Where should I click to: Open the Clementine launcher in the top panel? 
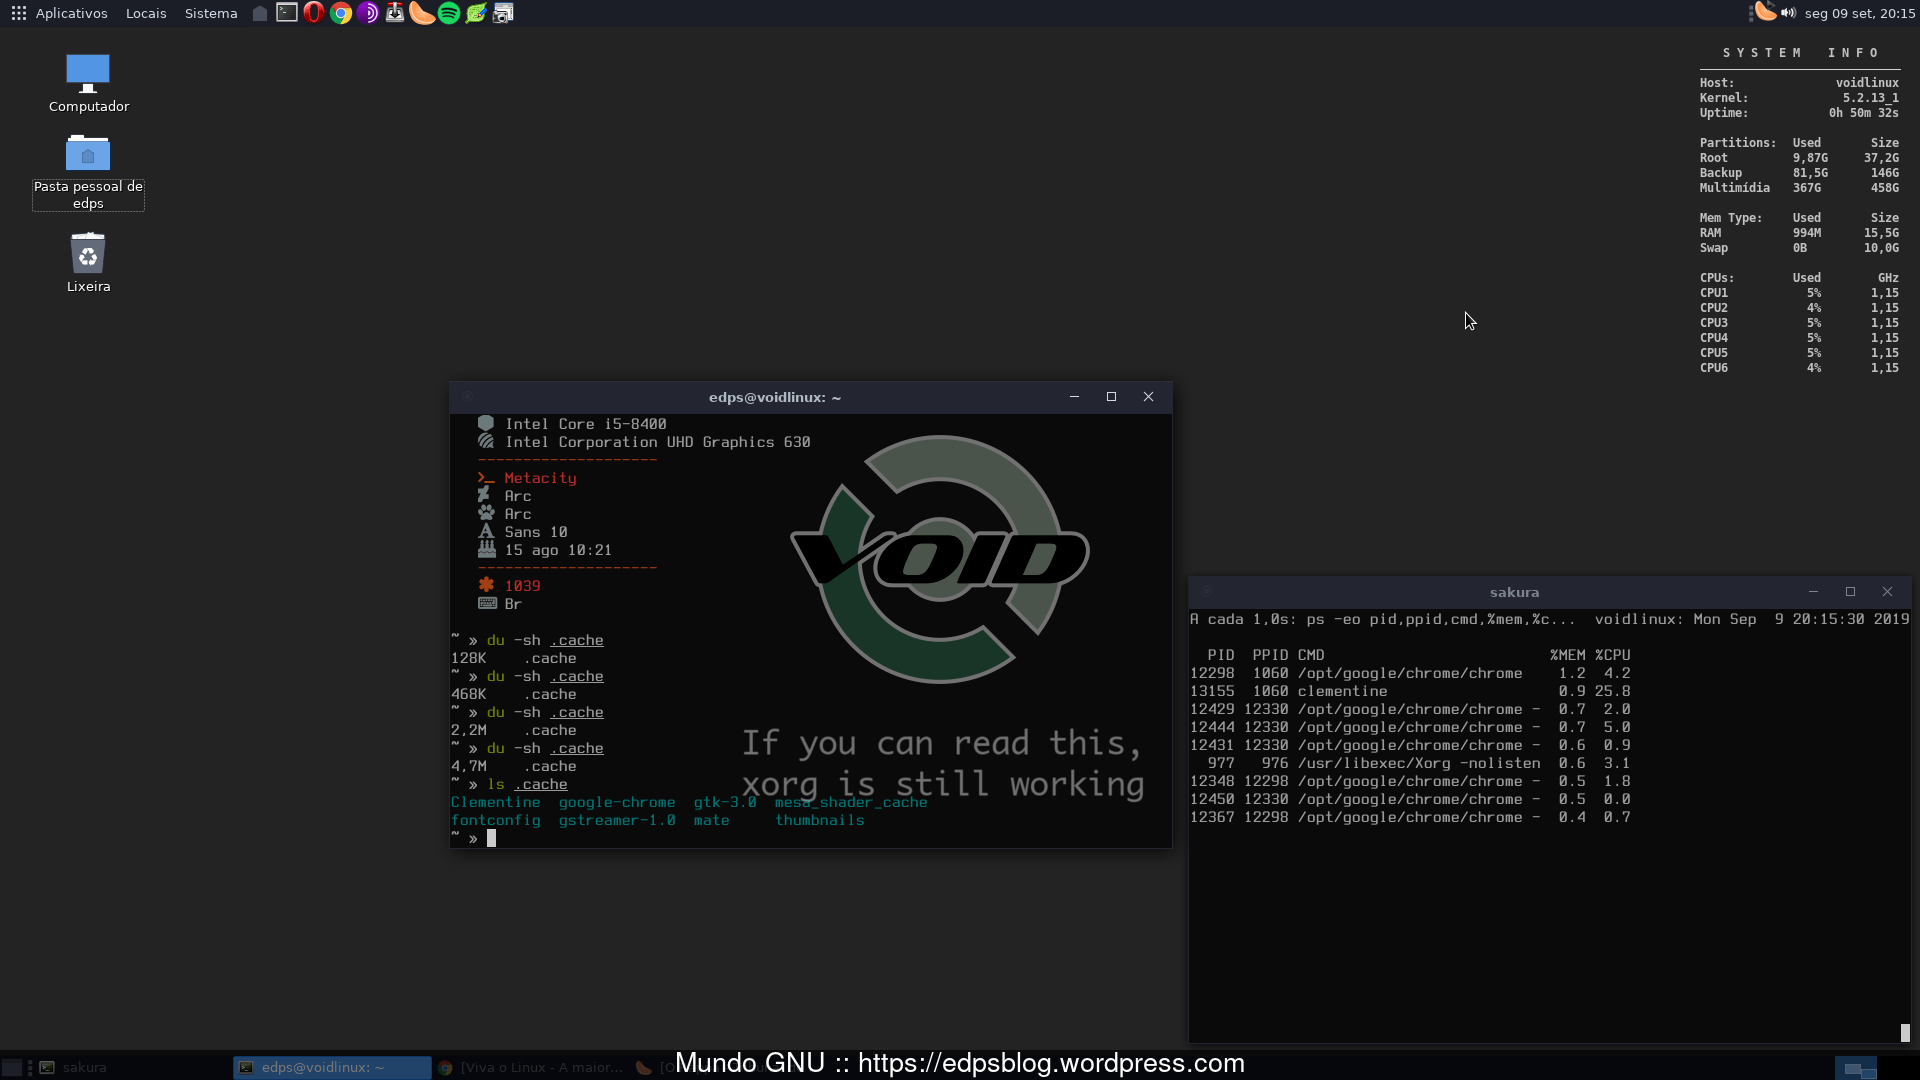pos(422,13)
